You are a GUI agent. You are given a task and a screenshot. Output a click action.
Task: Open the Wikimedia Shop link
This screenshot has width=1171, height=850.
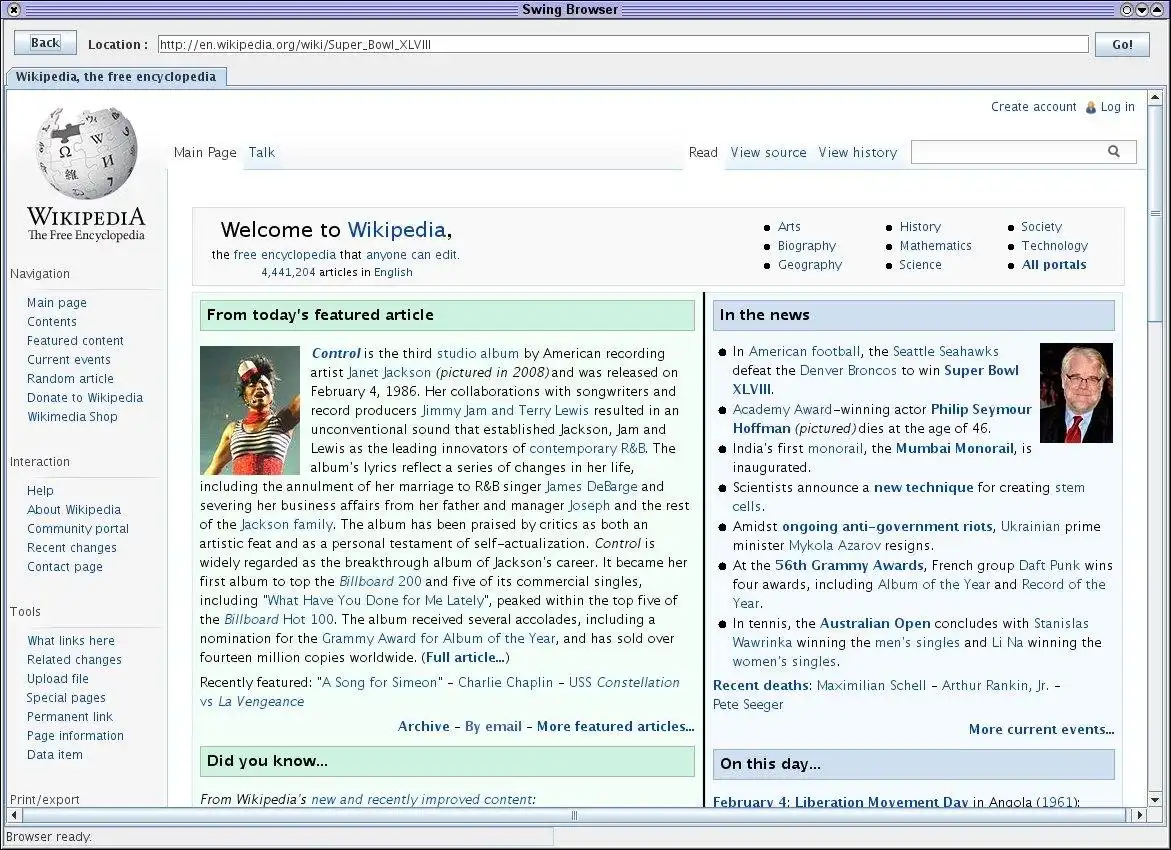[x=72, y=417]
